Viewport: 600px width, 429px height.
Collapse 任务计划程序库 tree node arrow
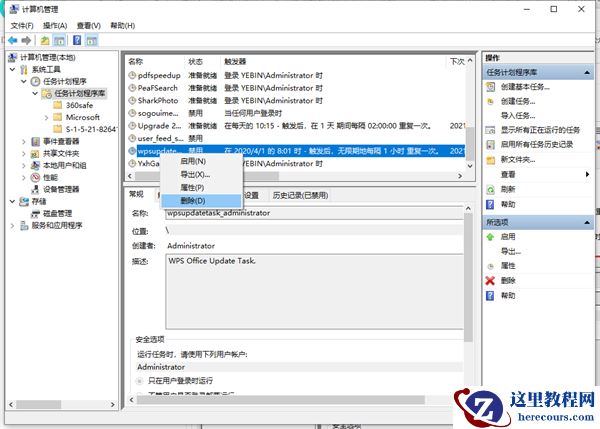click(35, 93)
